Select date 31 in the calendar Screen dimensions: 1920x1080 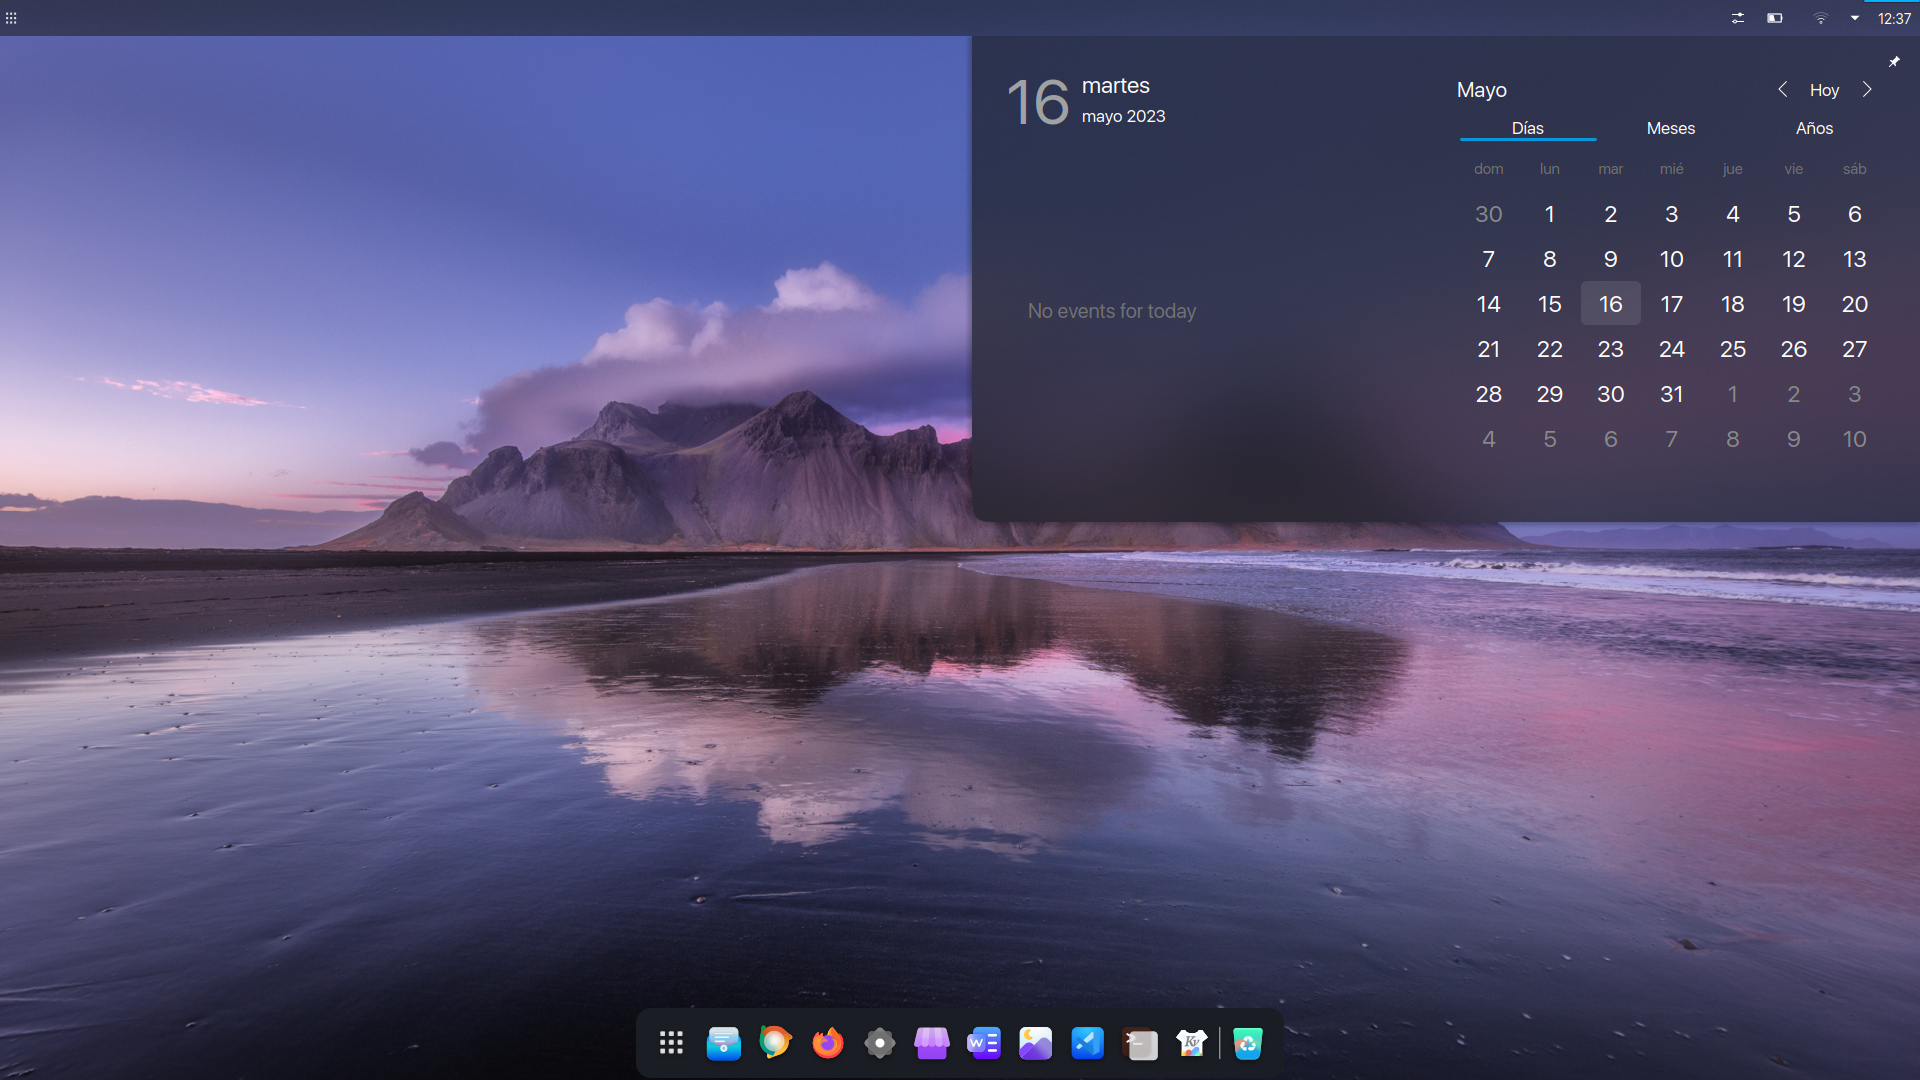1671,394
